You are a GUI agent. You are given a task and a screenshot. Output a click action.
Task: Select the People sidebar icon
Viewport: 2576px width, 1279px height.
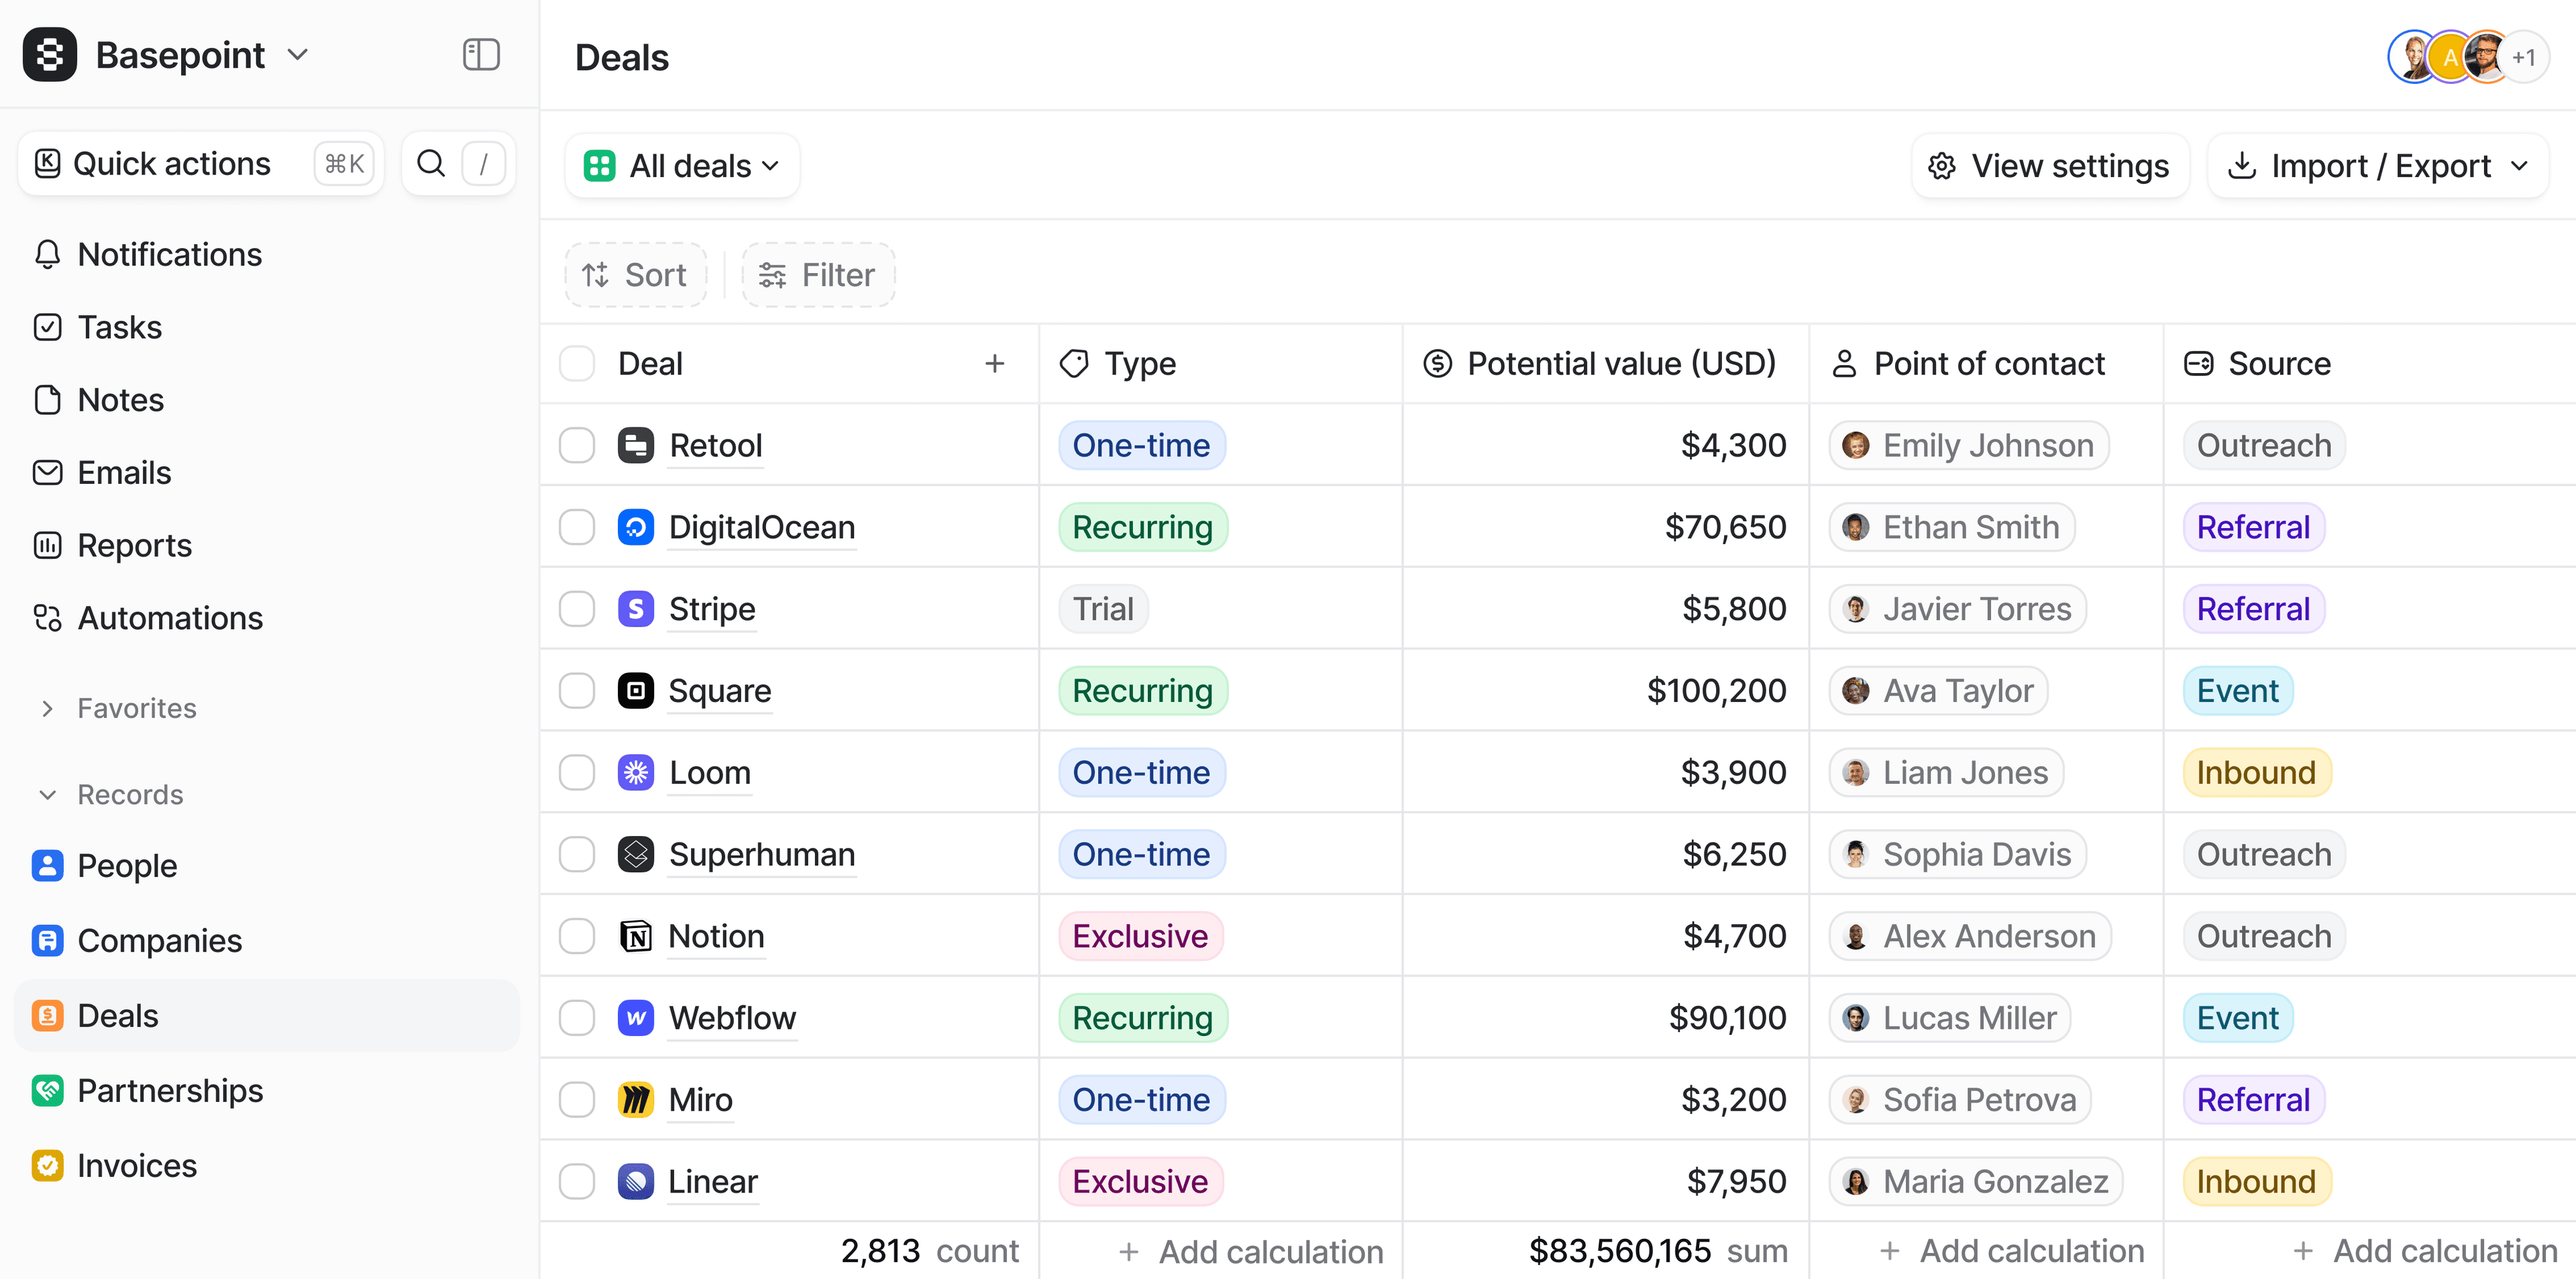pos(47,865)
